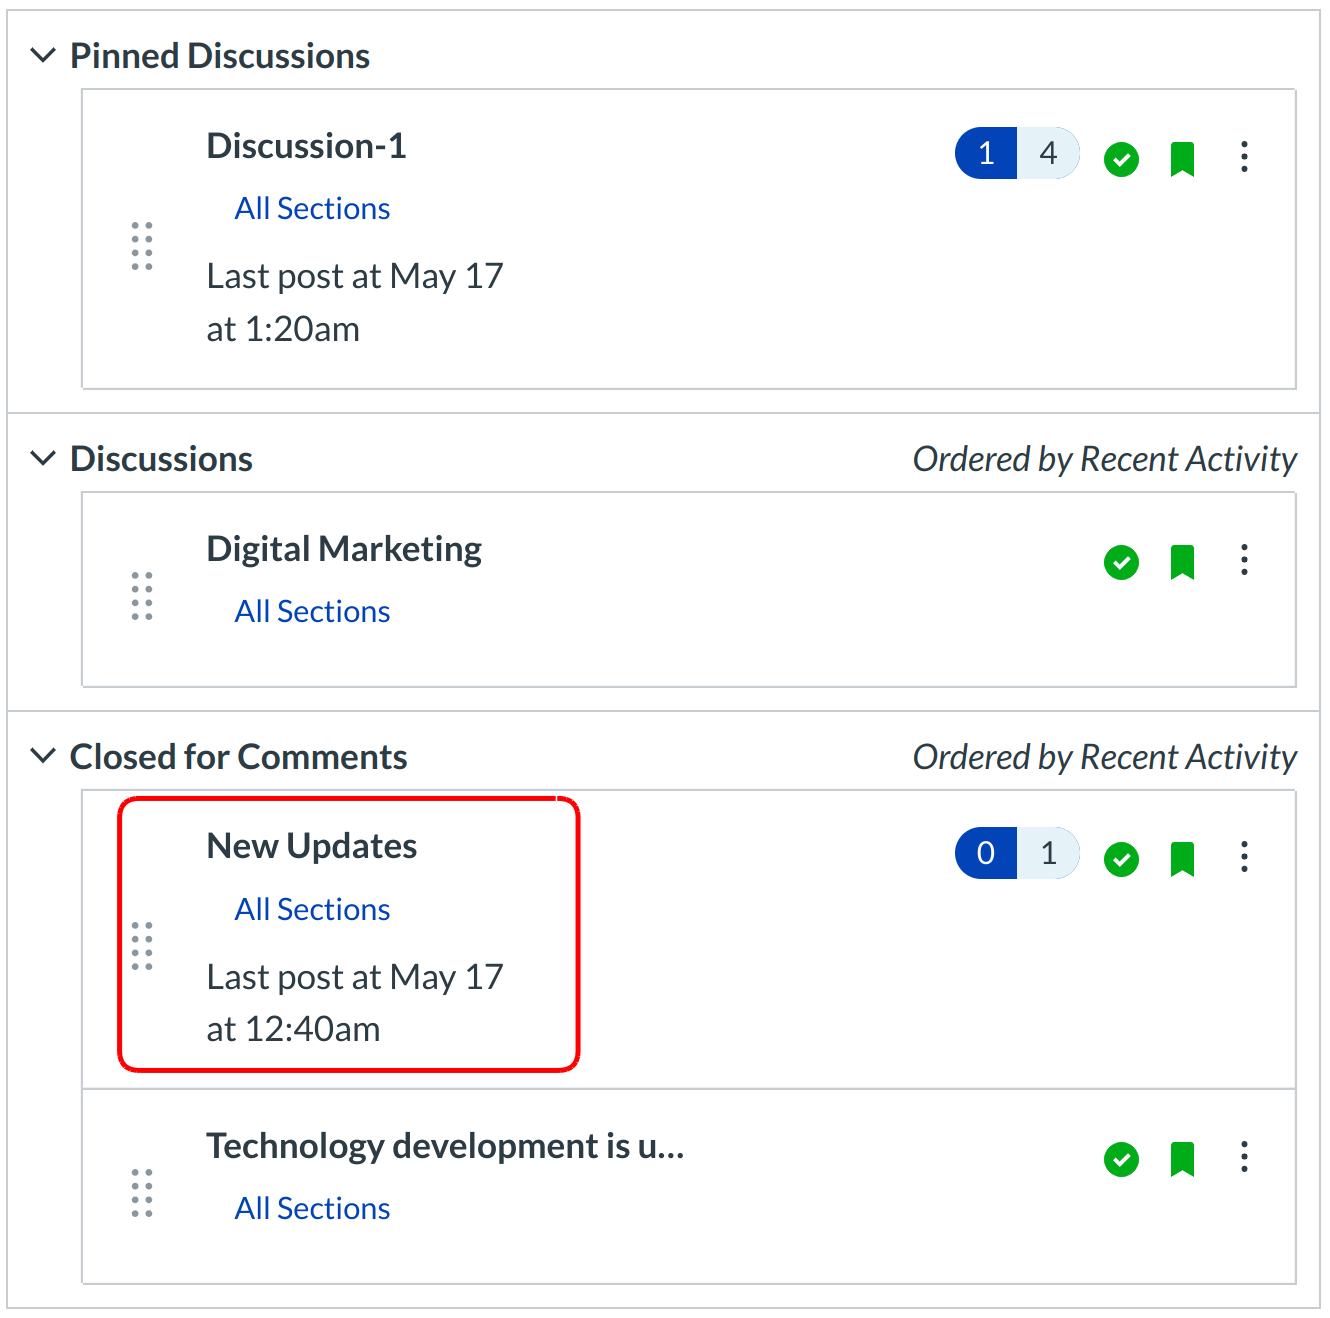The height and width of the screenshot is (1318, 1330).
Task: Open the options menu for Discussion-1
Action: pyautogui.click(x=1244, y=156)
